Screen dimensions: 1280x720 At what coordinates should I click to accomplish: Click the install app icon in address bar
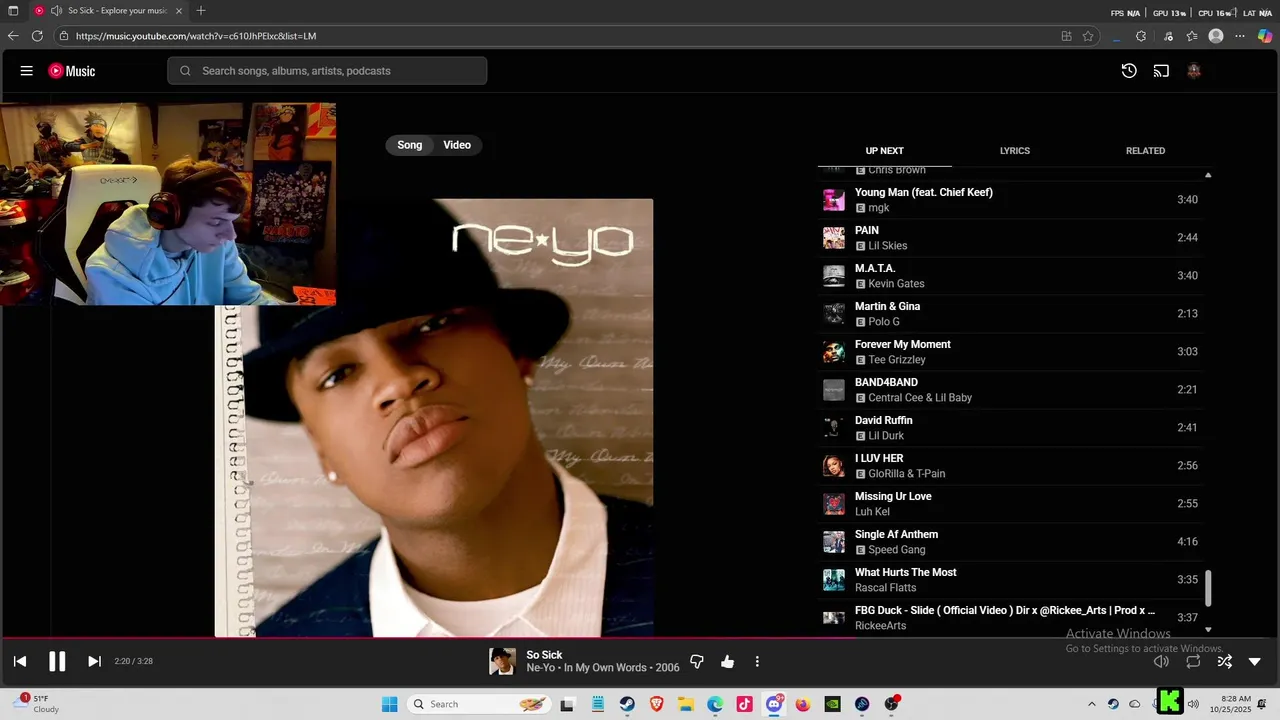(x=1066, y=36)
